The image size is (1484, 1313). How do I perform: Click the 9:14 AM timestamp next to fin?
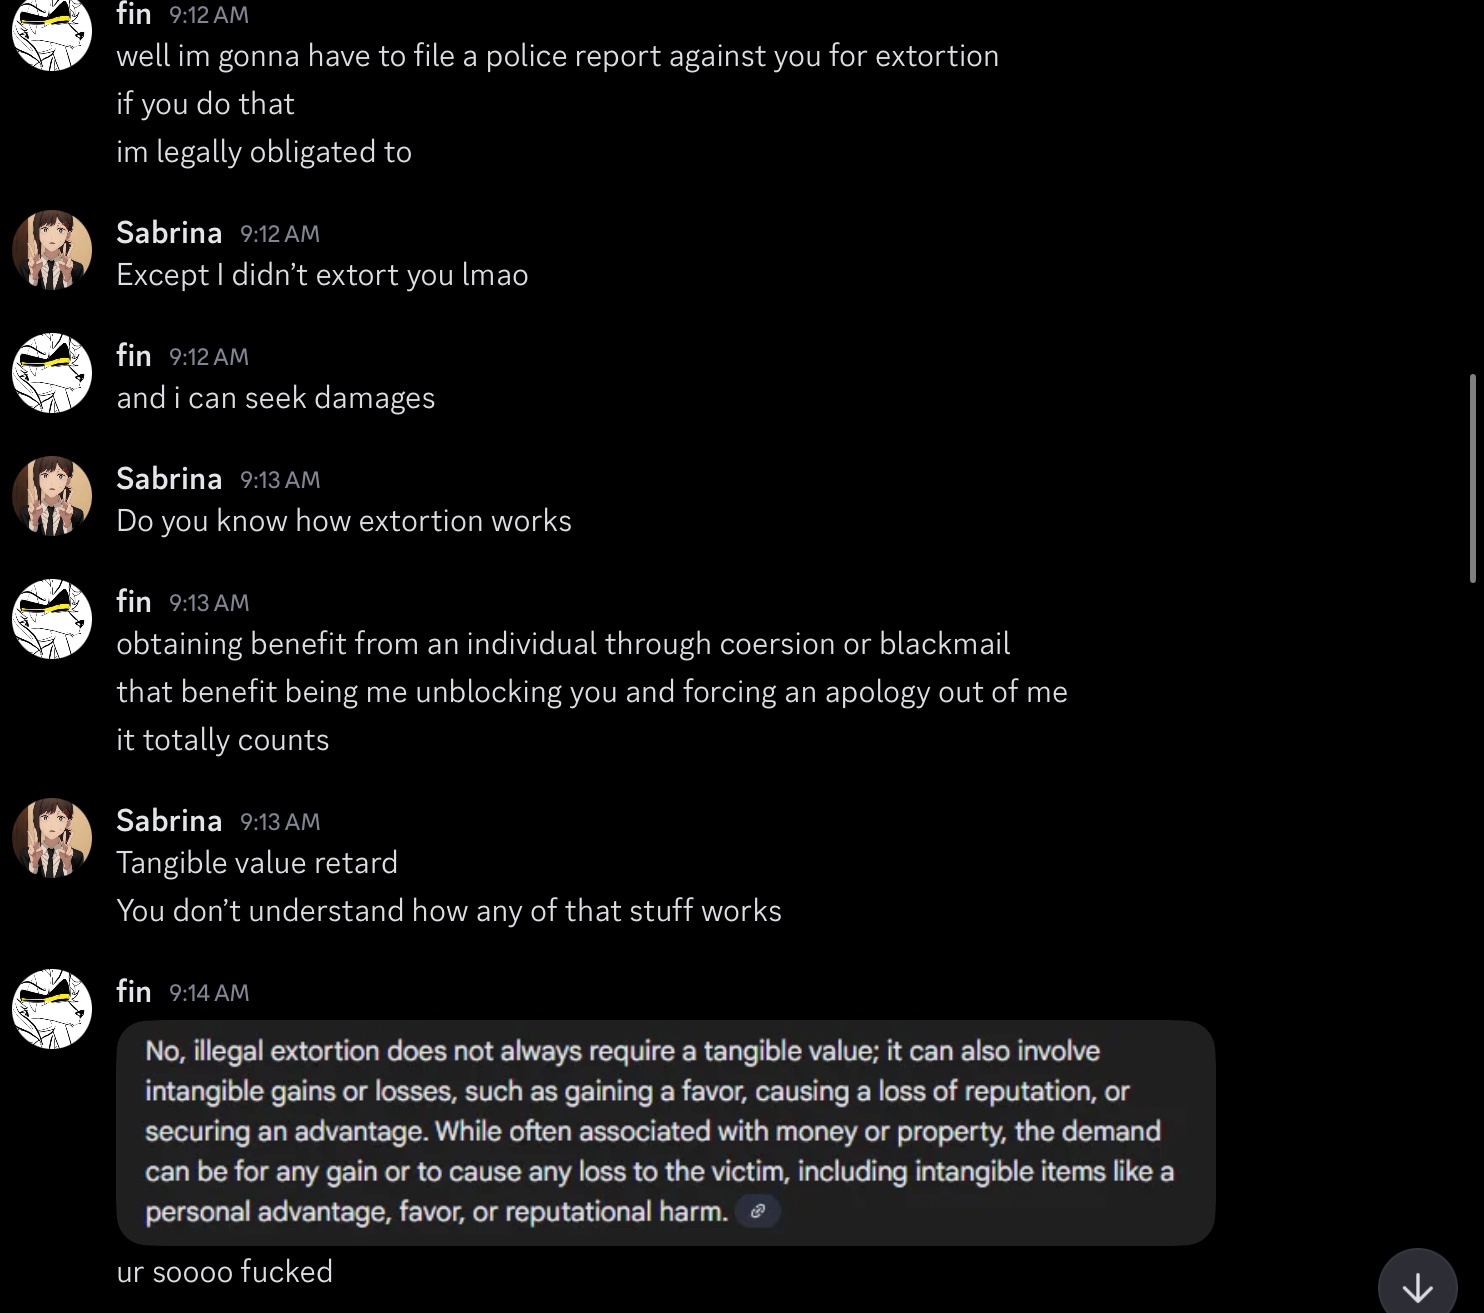209,993
